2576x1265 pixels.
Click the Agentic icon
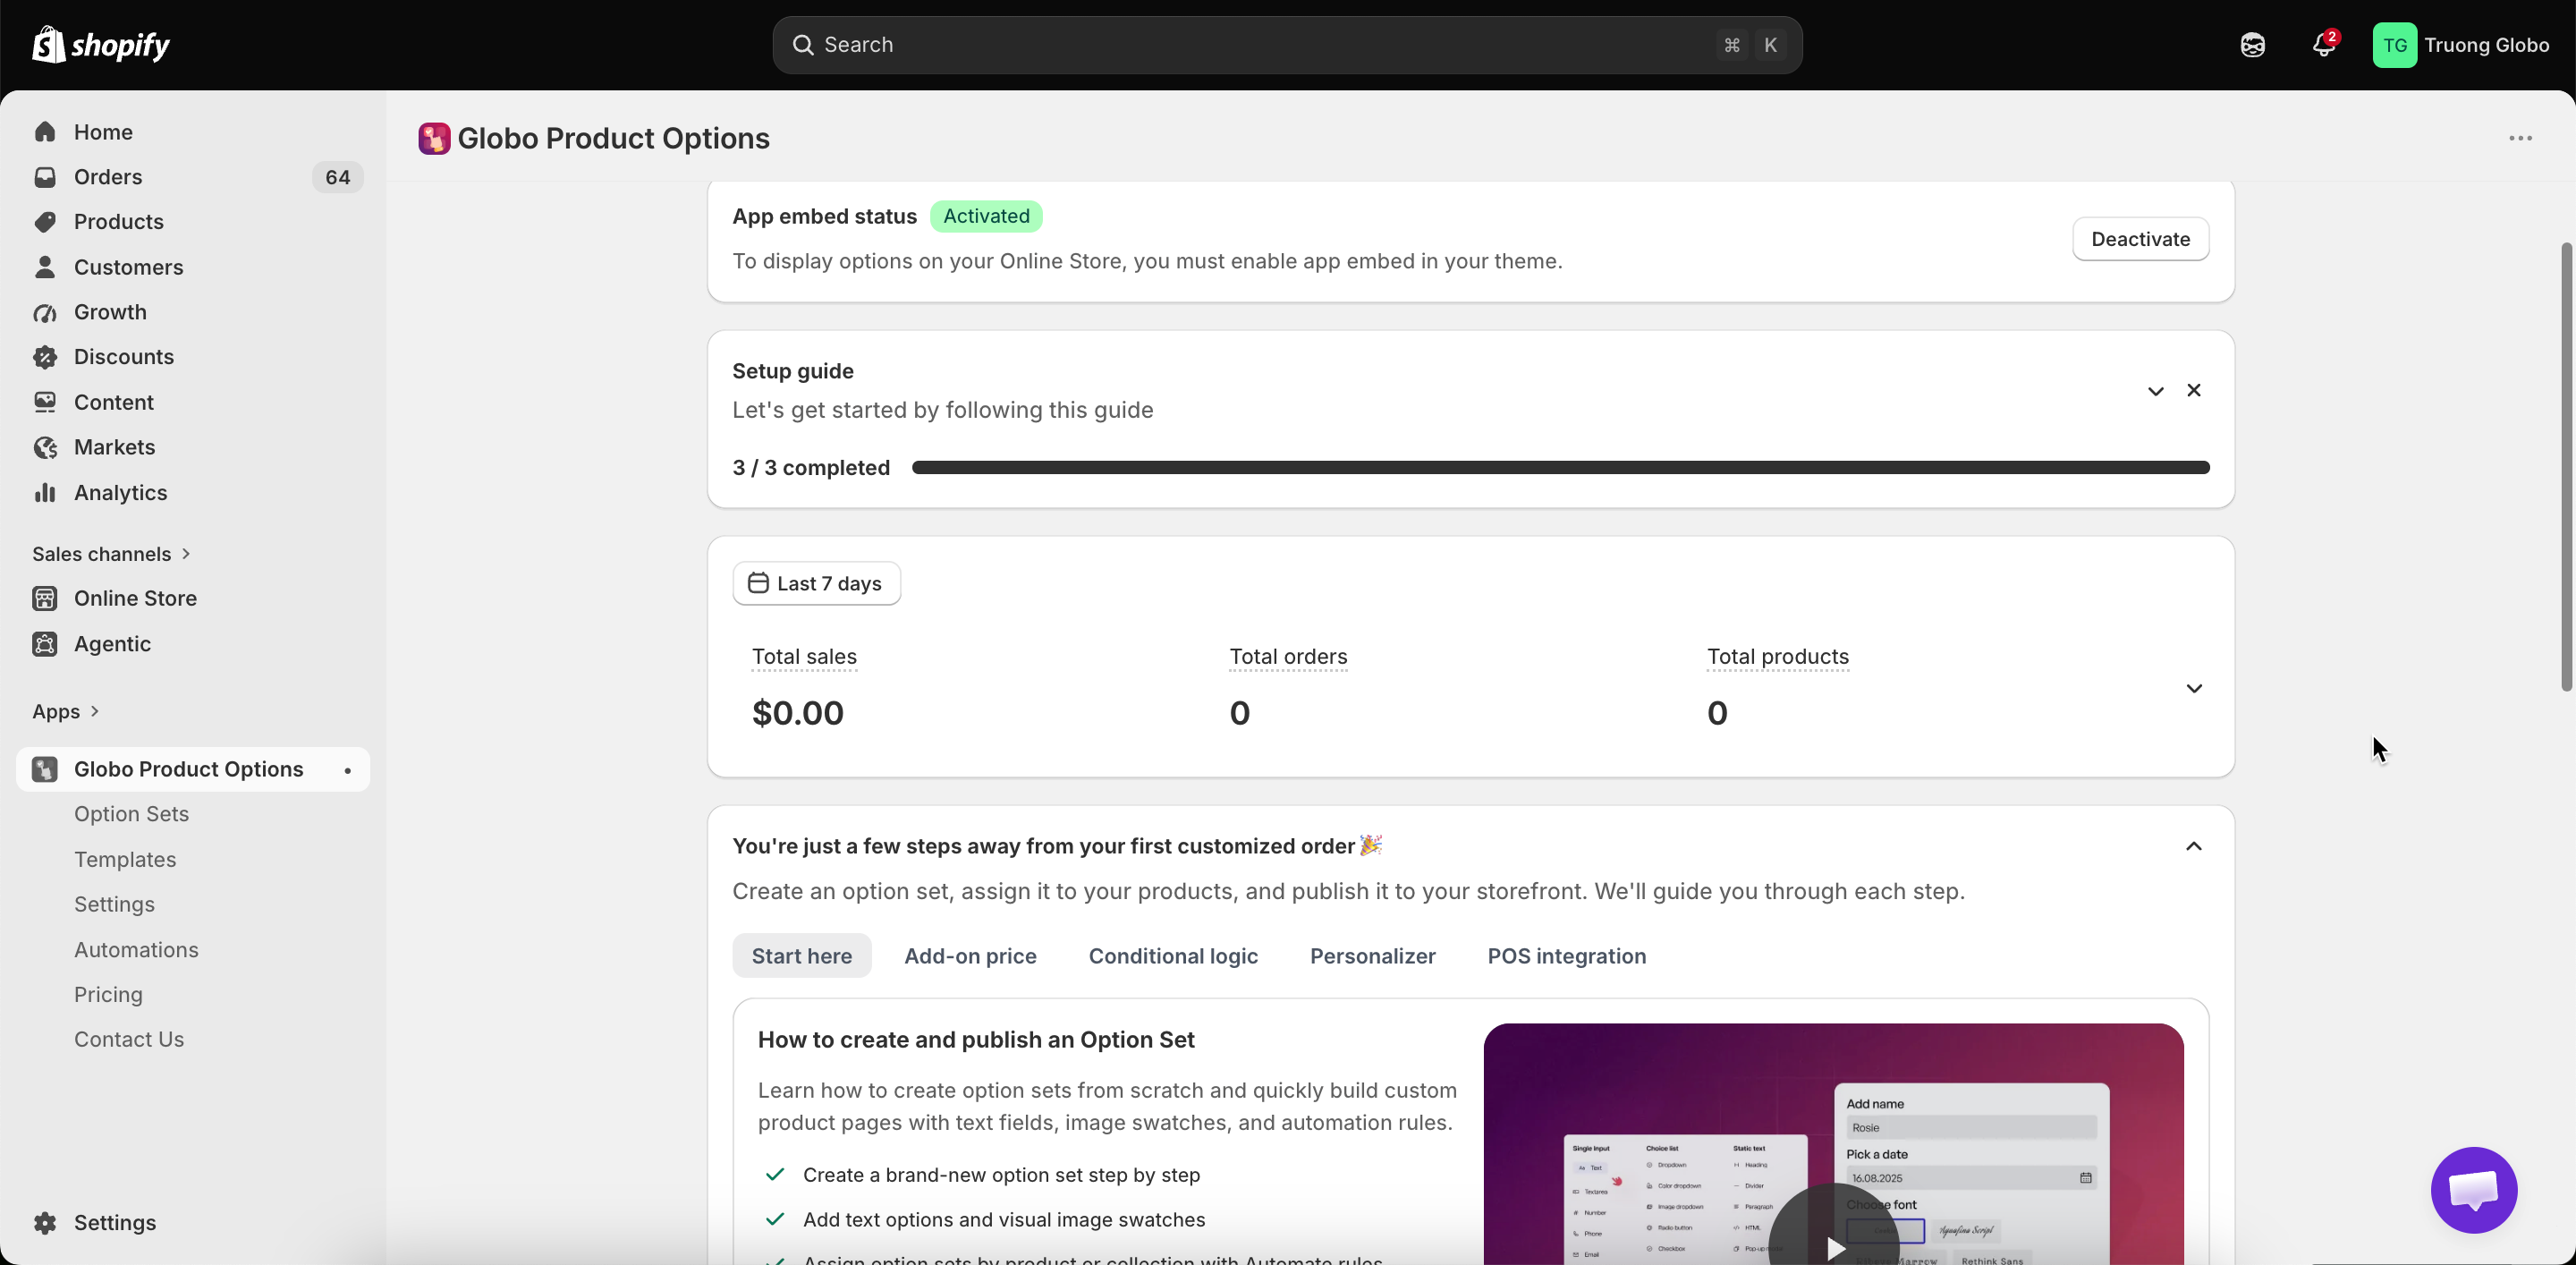click(x=45, y=644)
